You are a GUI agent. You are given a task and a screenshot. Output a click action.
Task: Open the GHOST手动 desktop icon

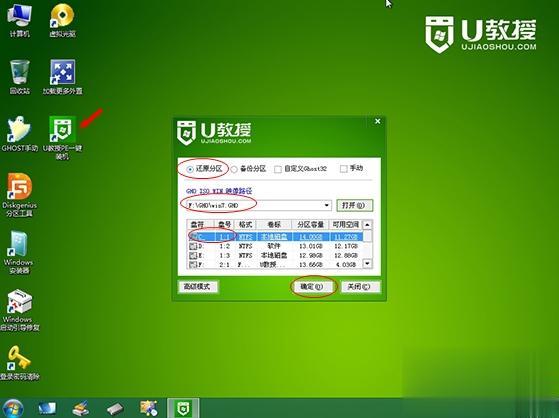point(19,134)
